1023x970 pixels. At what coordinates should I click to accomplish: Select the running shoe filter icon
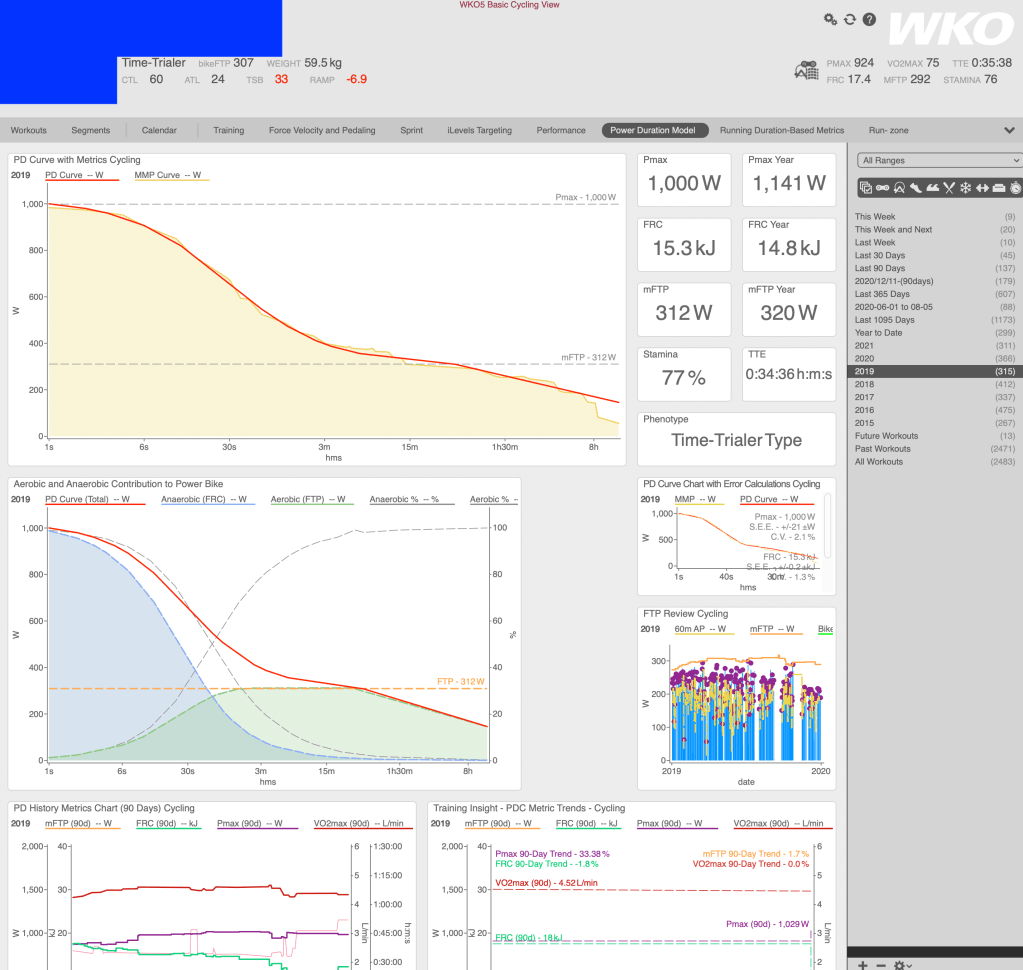pos(916,187)
